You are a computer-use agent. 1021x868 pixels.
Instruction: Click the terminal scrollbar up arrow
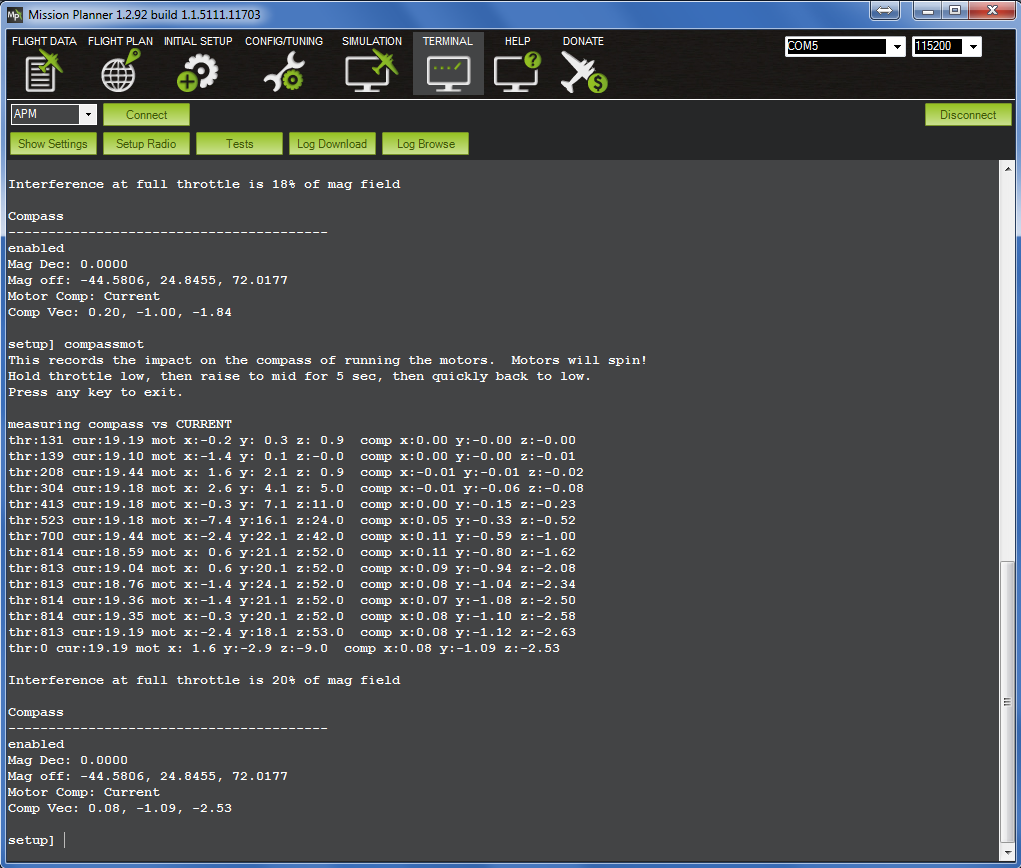pyautogui.click(x=1007, y=168)
